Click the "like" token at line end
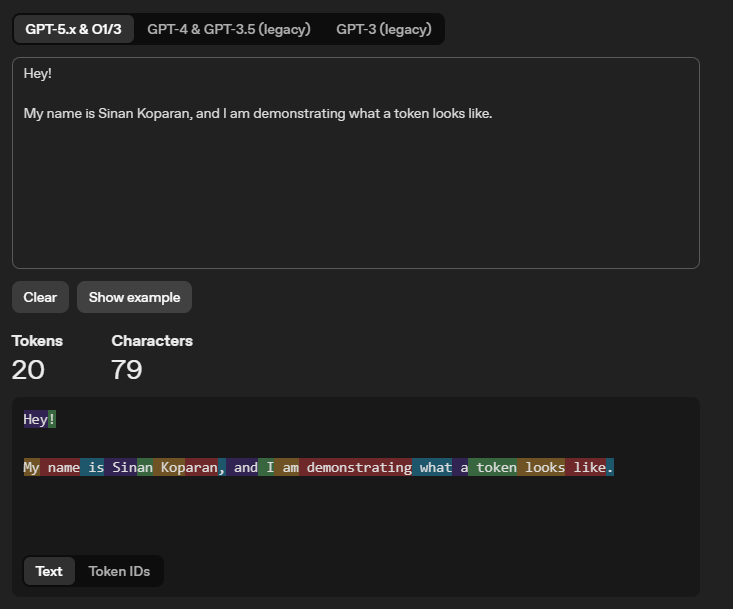The image size is (733, 609). click(587, 467)
